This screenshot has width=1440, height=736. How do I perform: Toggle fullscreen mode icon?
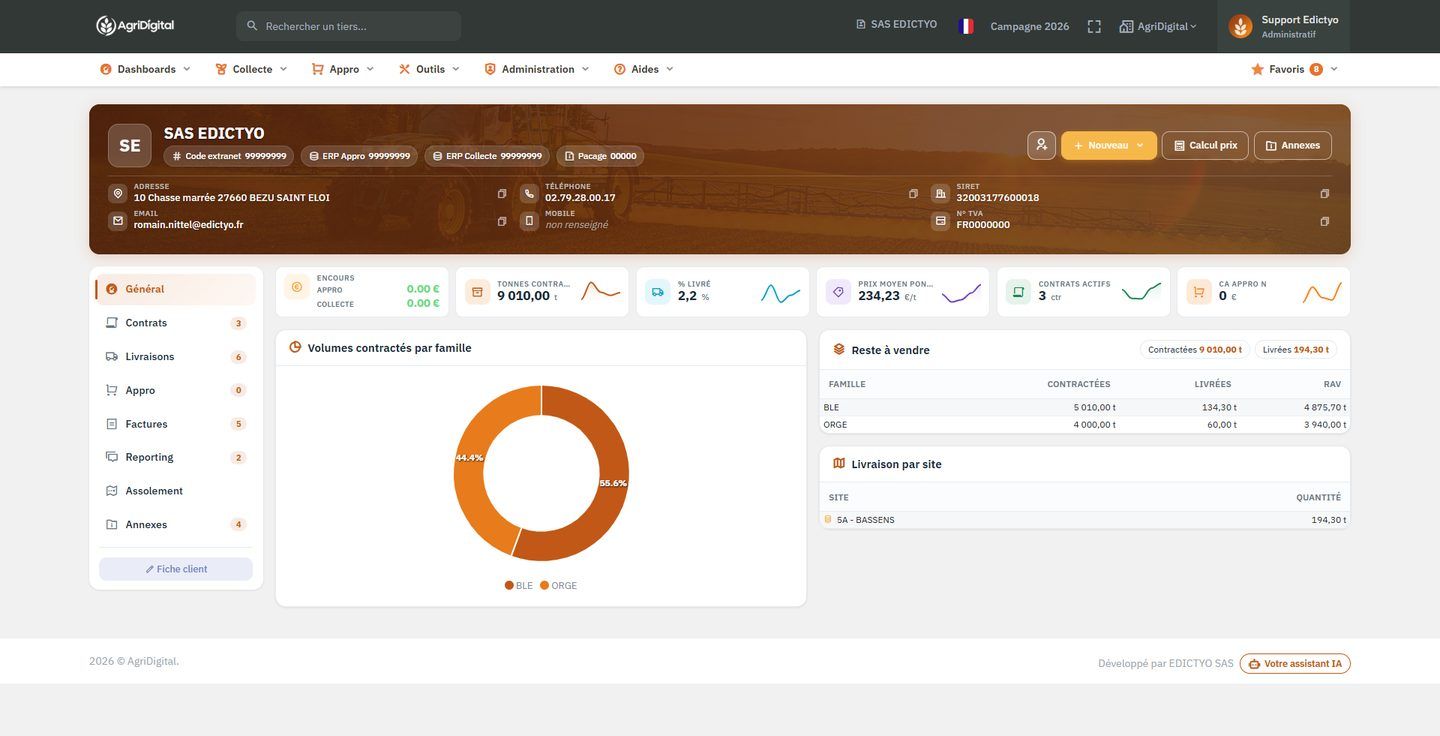[1094, 26]
